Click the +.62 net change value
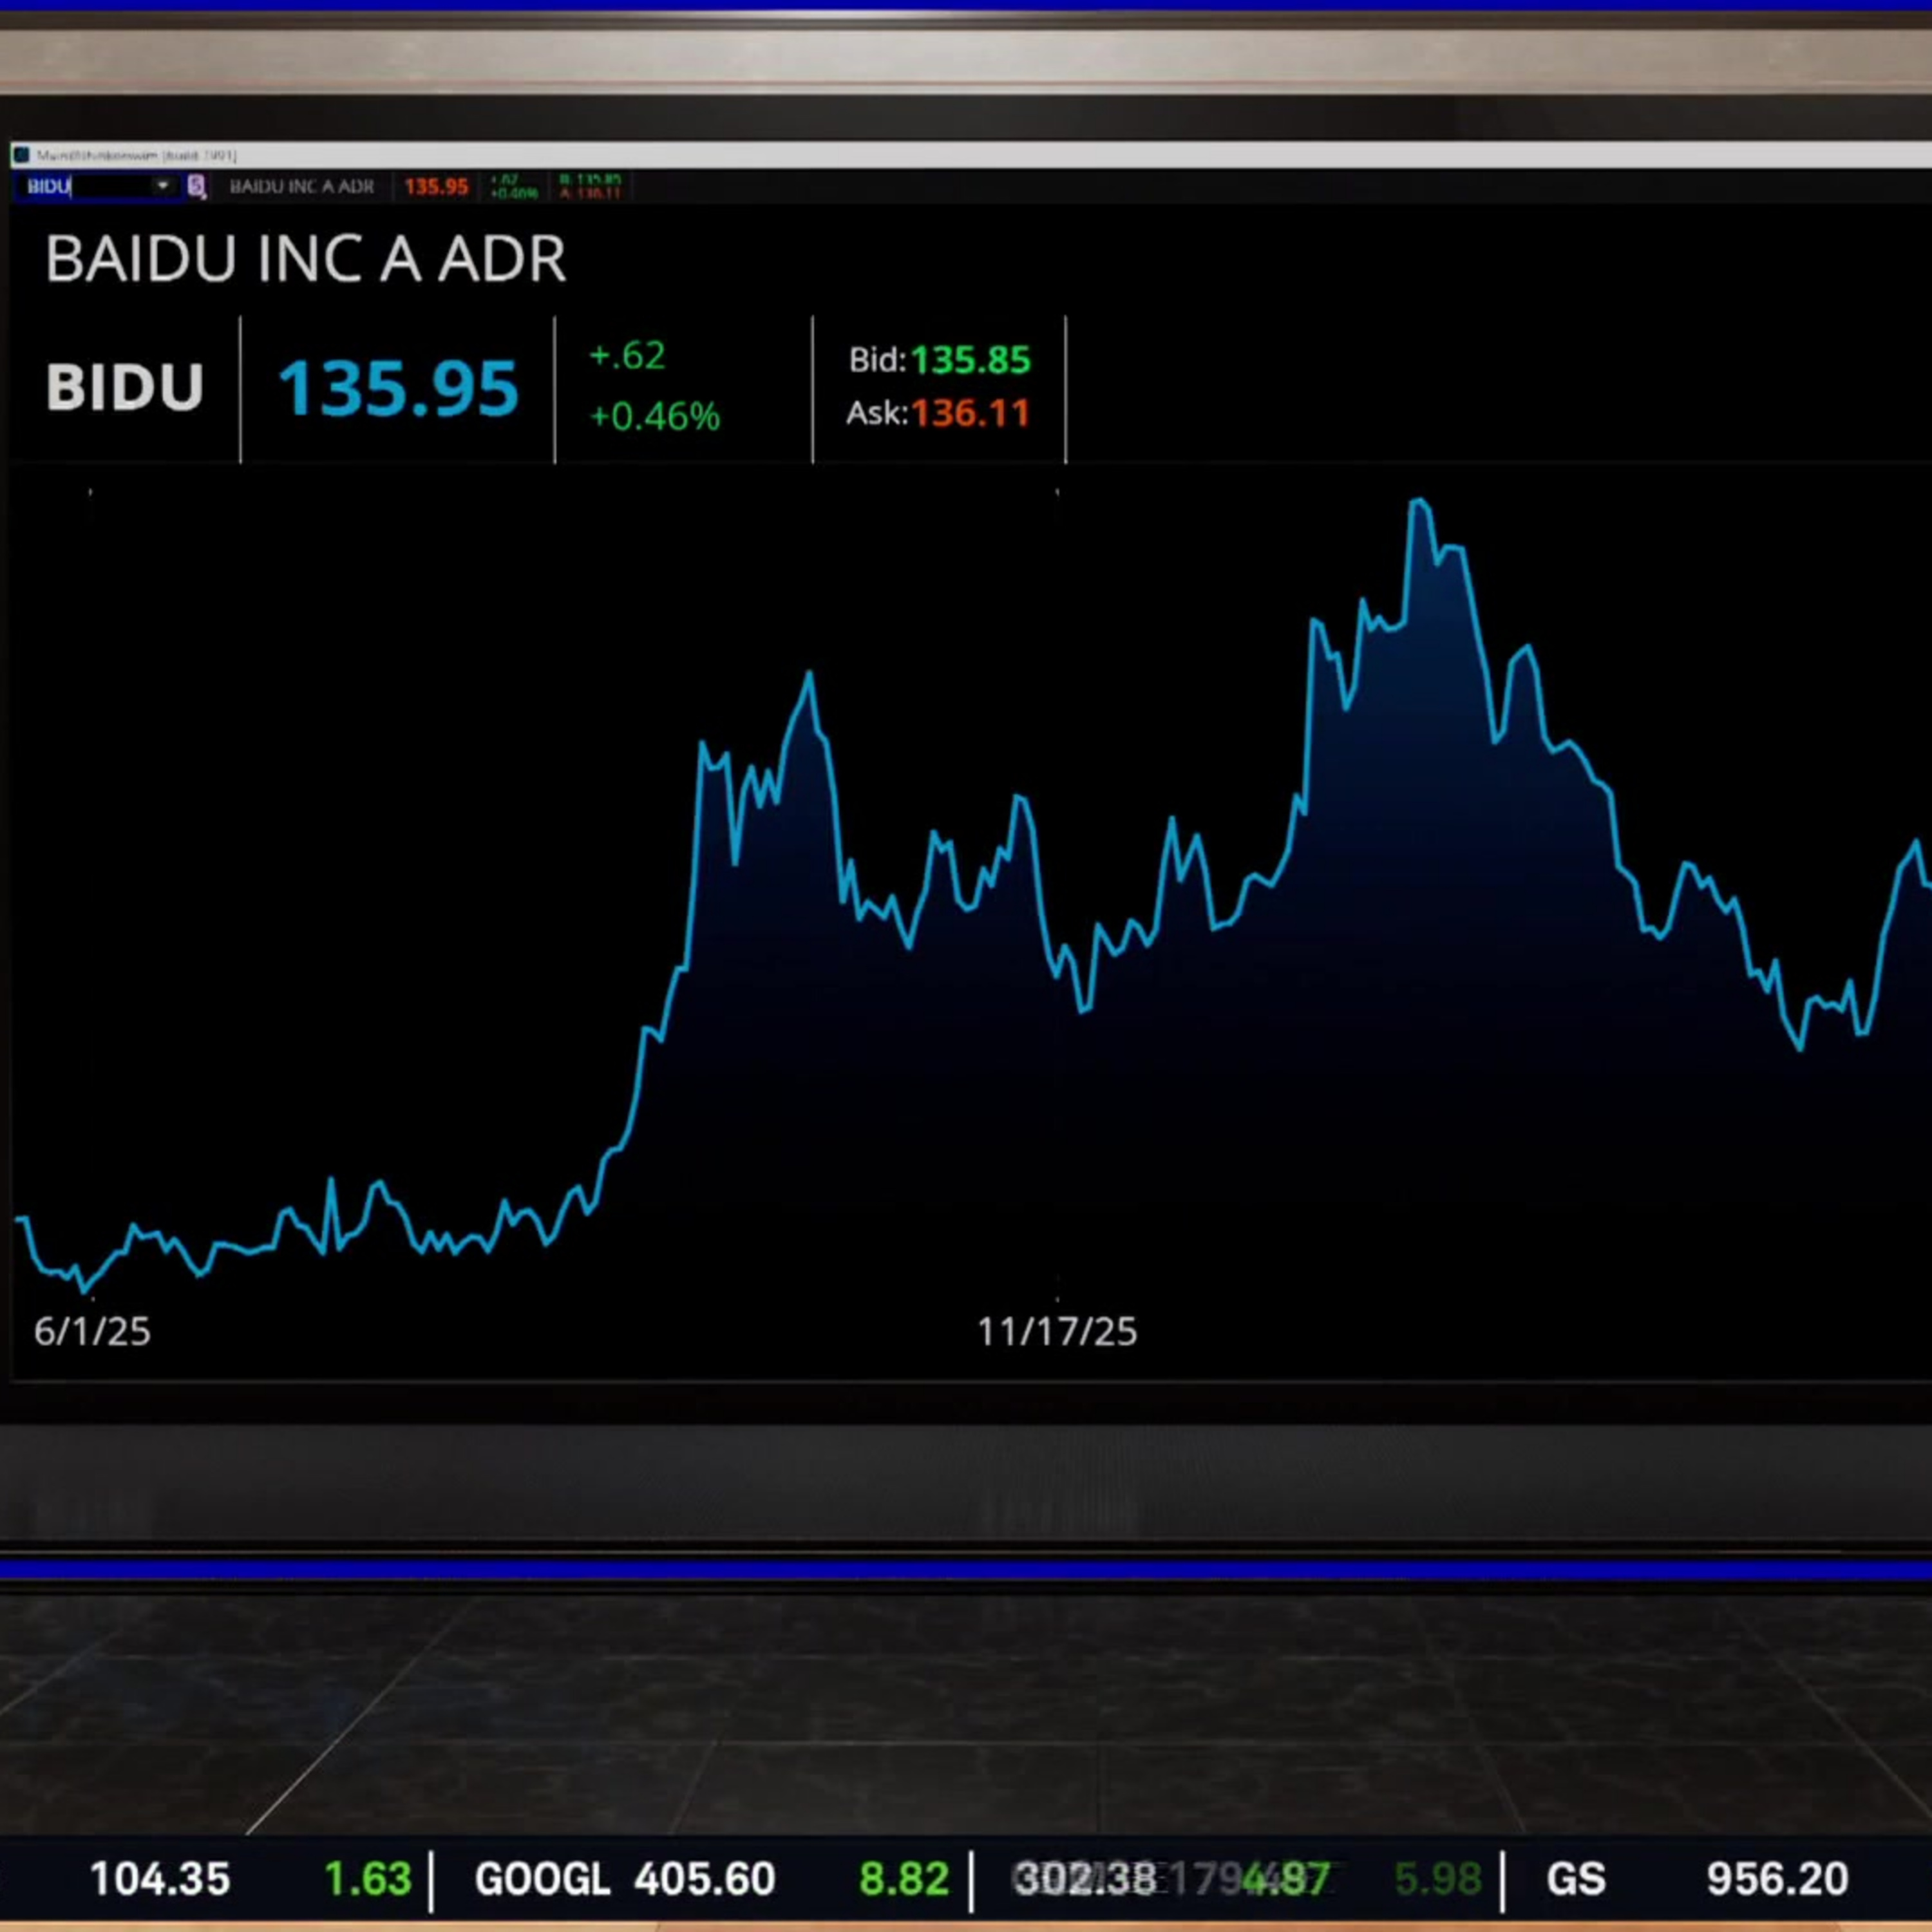The height and width of the screenshot is (1932, 1932). pyautogui.click(x=627, y=356)
